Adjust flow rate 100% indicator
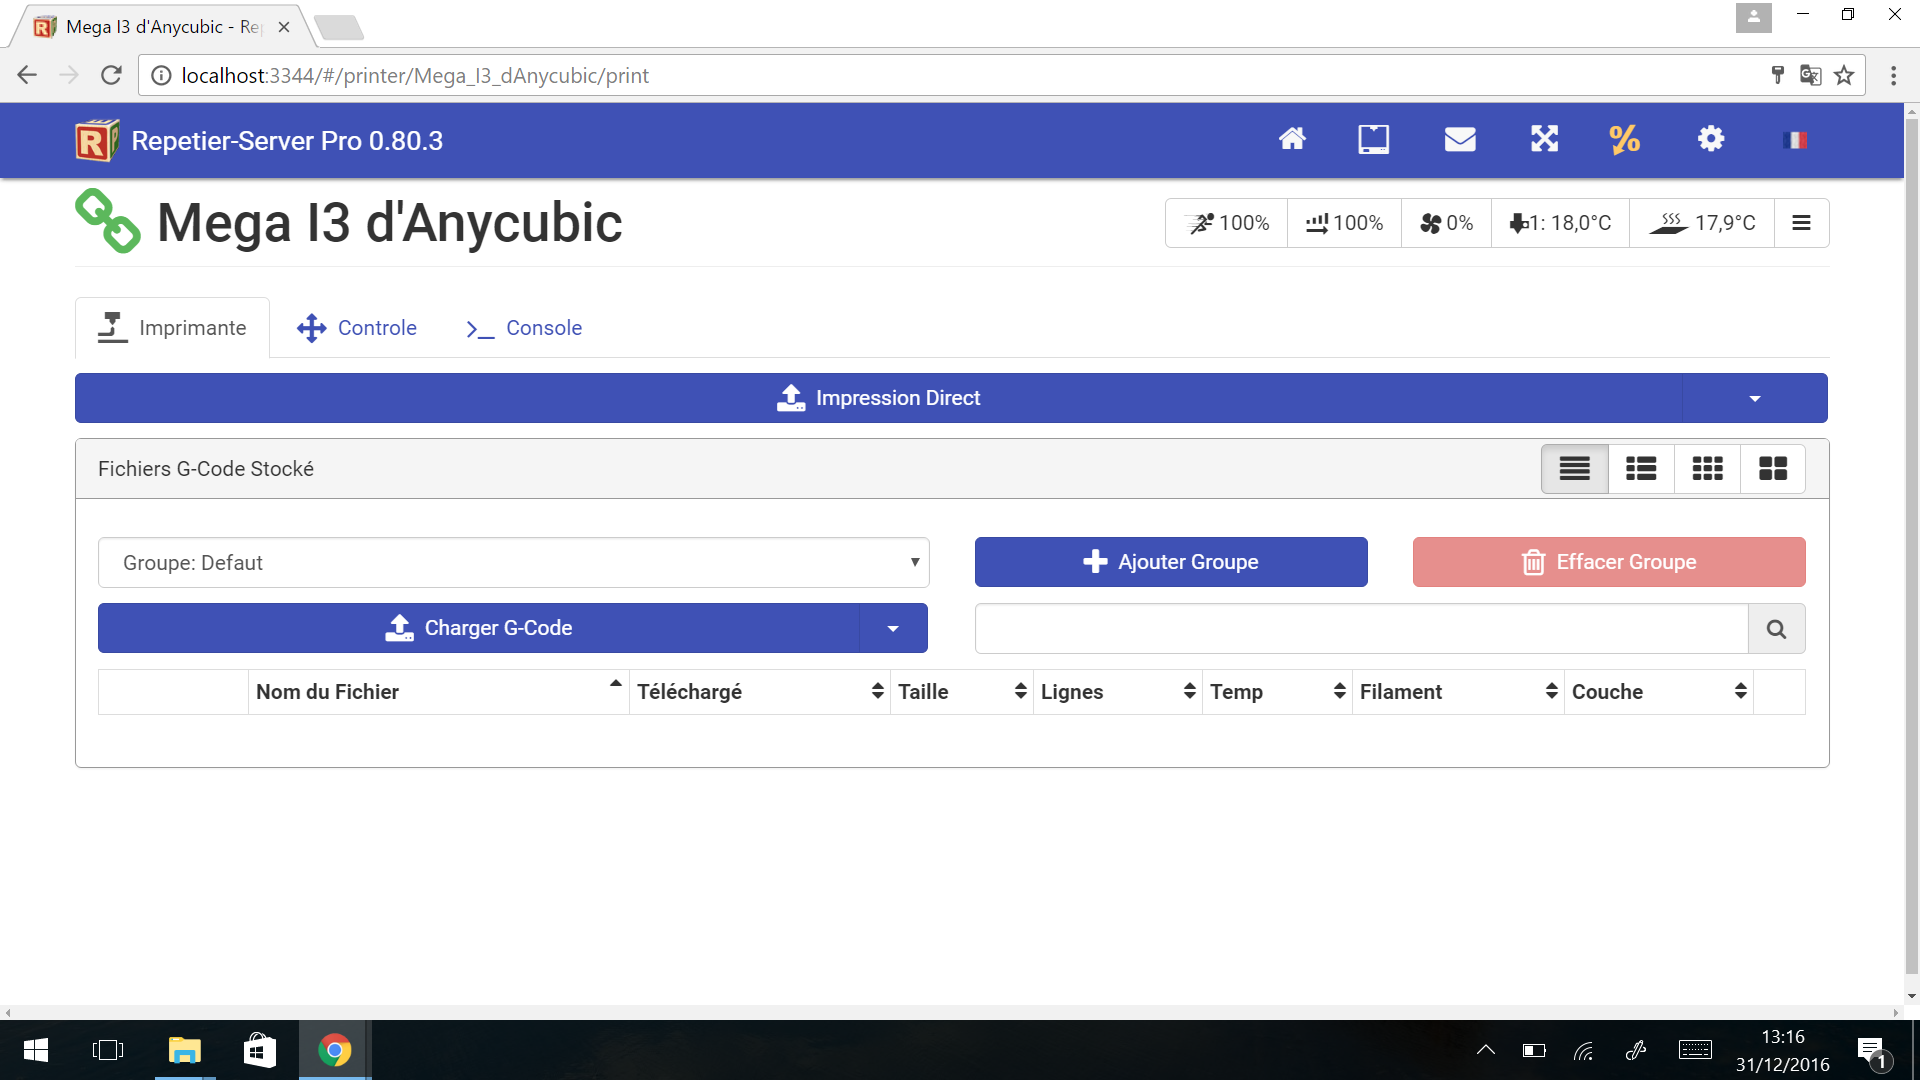The width and height of the screenshot is (1920, 1080). [x=1344, y=223]
